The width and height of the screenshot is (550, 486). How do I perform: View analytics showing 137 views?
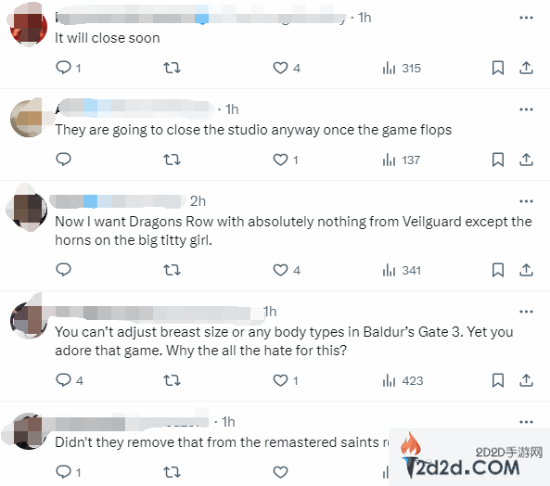pyautogui.click(x=401, y=160)
